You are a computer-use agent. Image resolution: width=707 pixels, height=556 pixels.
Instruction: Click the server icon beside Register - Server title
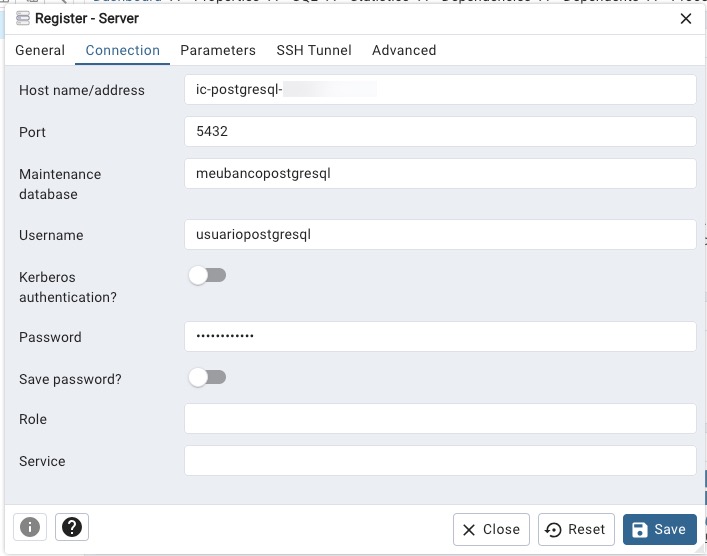pos(22,18)
